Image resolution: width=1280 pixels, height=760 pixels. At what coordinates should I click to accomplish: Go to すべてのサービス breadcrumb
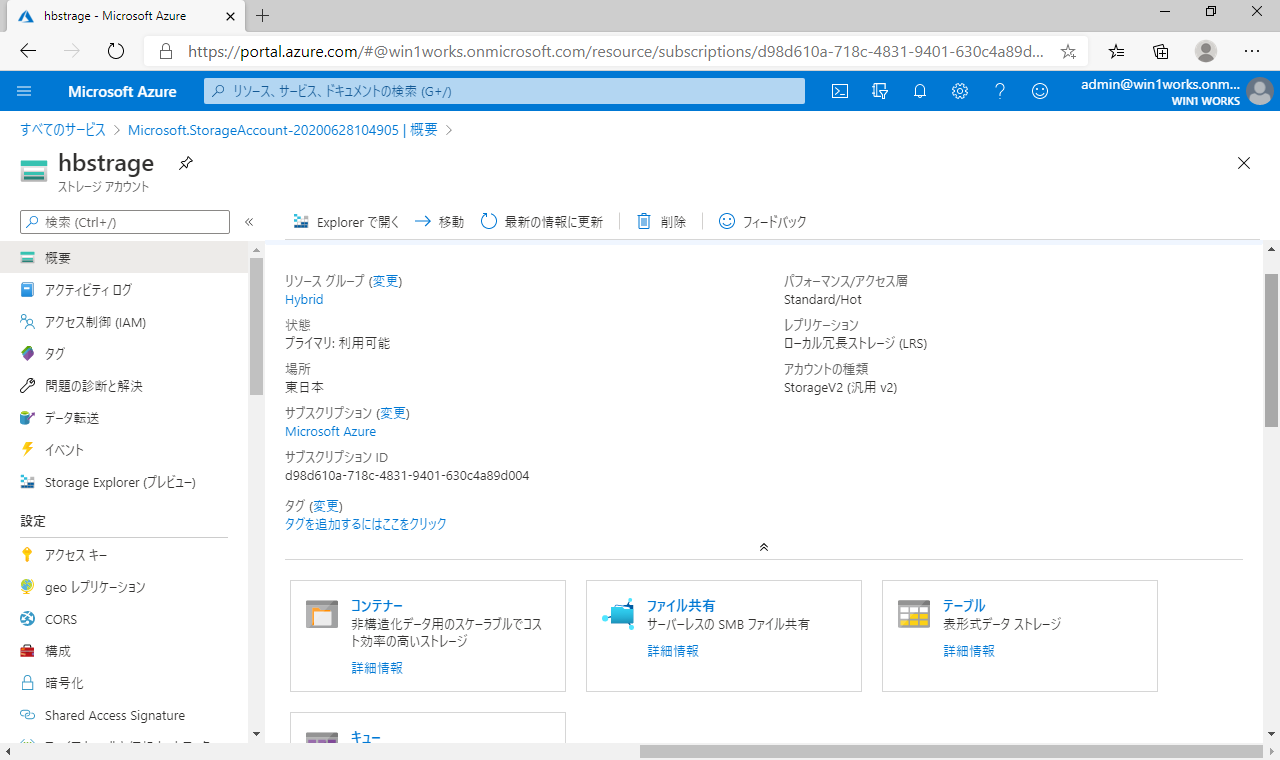point(63,130)
